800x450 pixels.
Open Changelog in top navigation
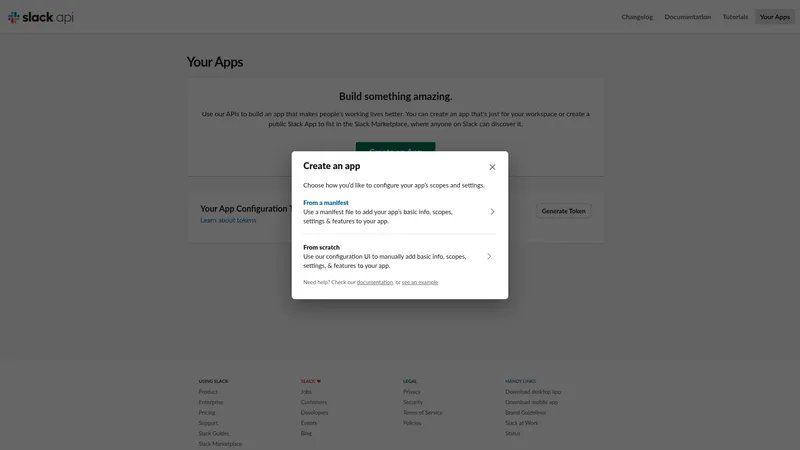pos(637,17)
